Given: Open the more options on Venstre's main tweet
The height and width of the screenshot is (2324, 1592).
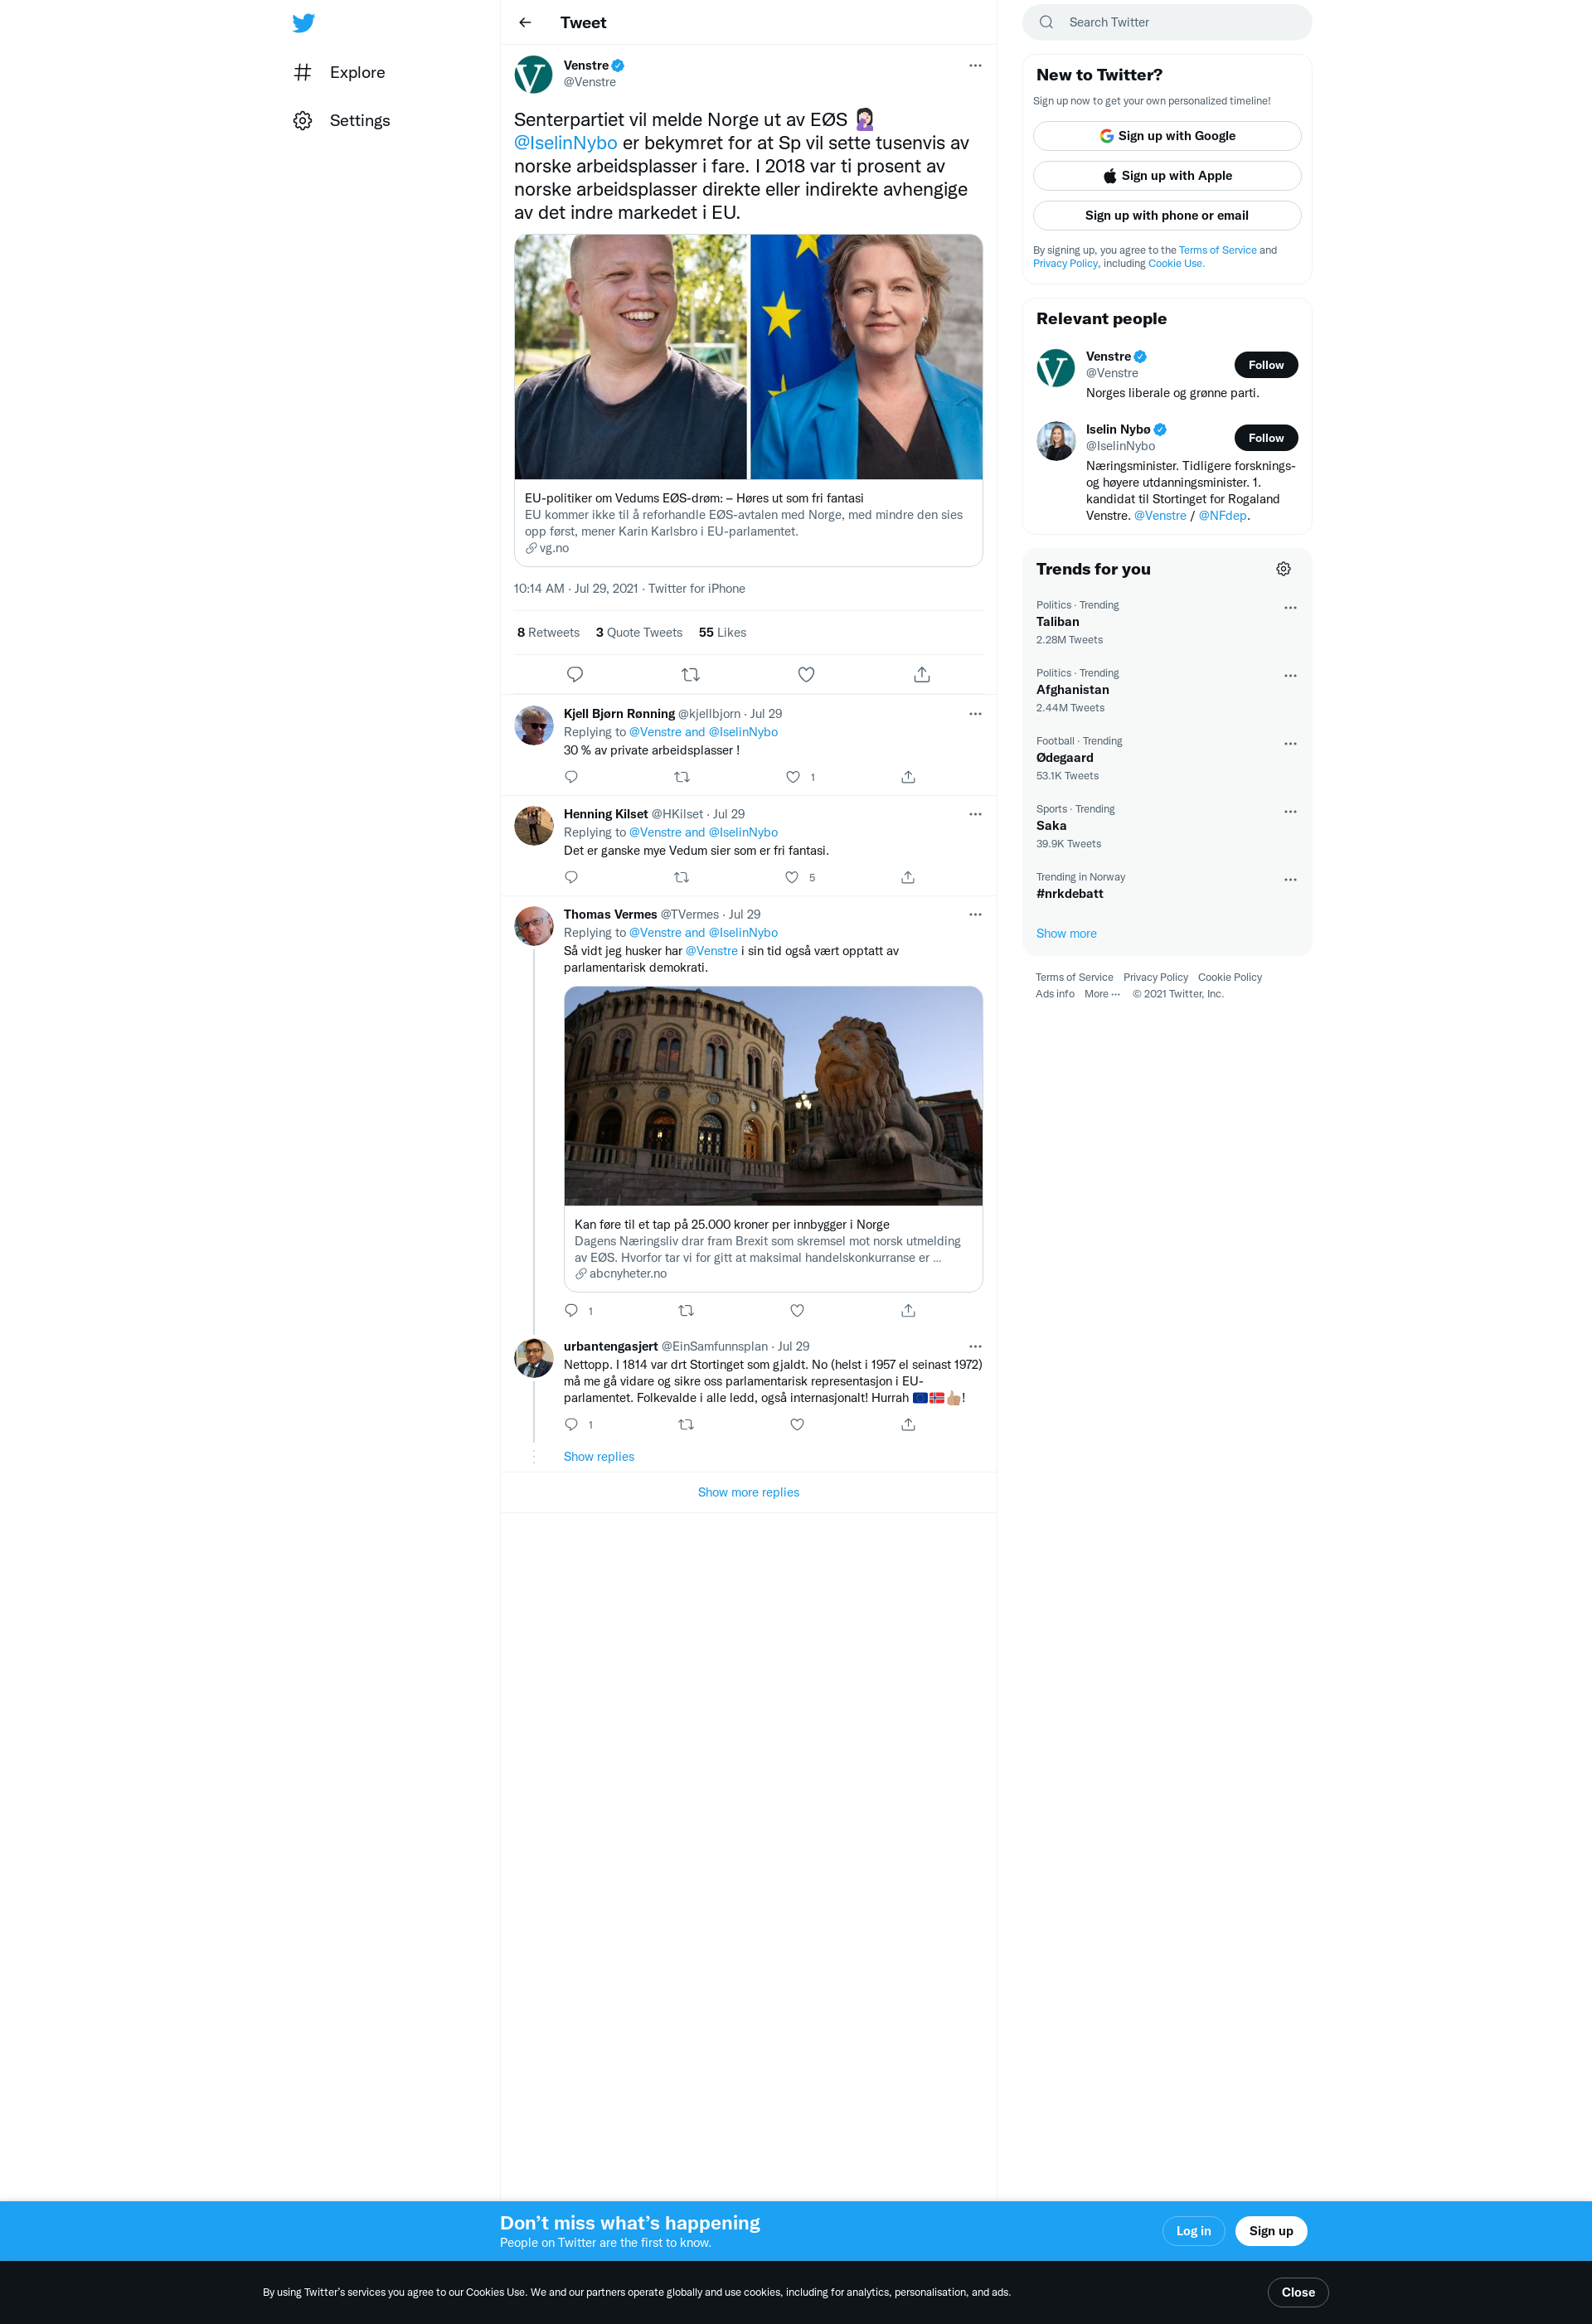Looking at the screenshot, I should (x=975, y=66).
